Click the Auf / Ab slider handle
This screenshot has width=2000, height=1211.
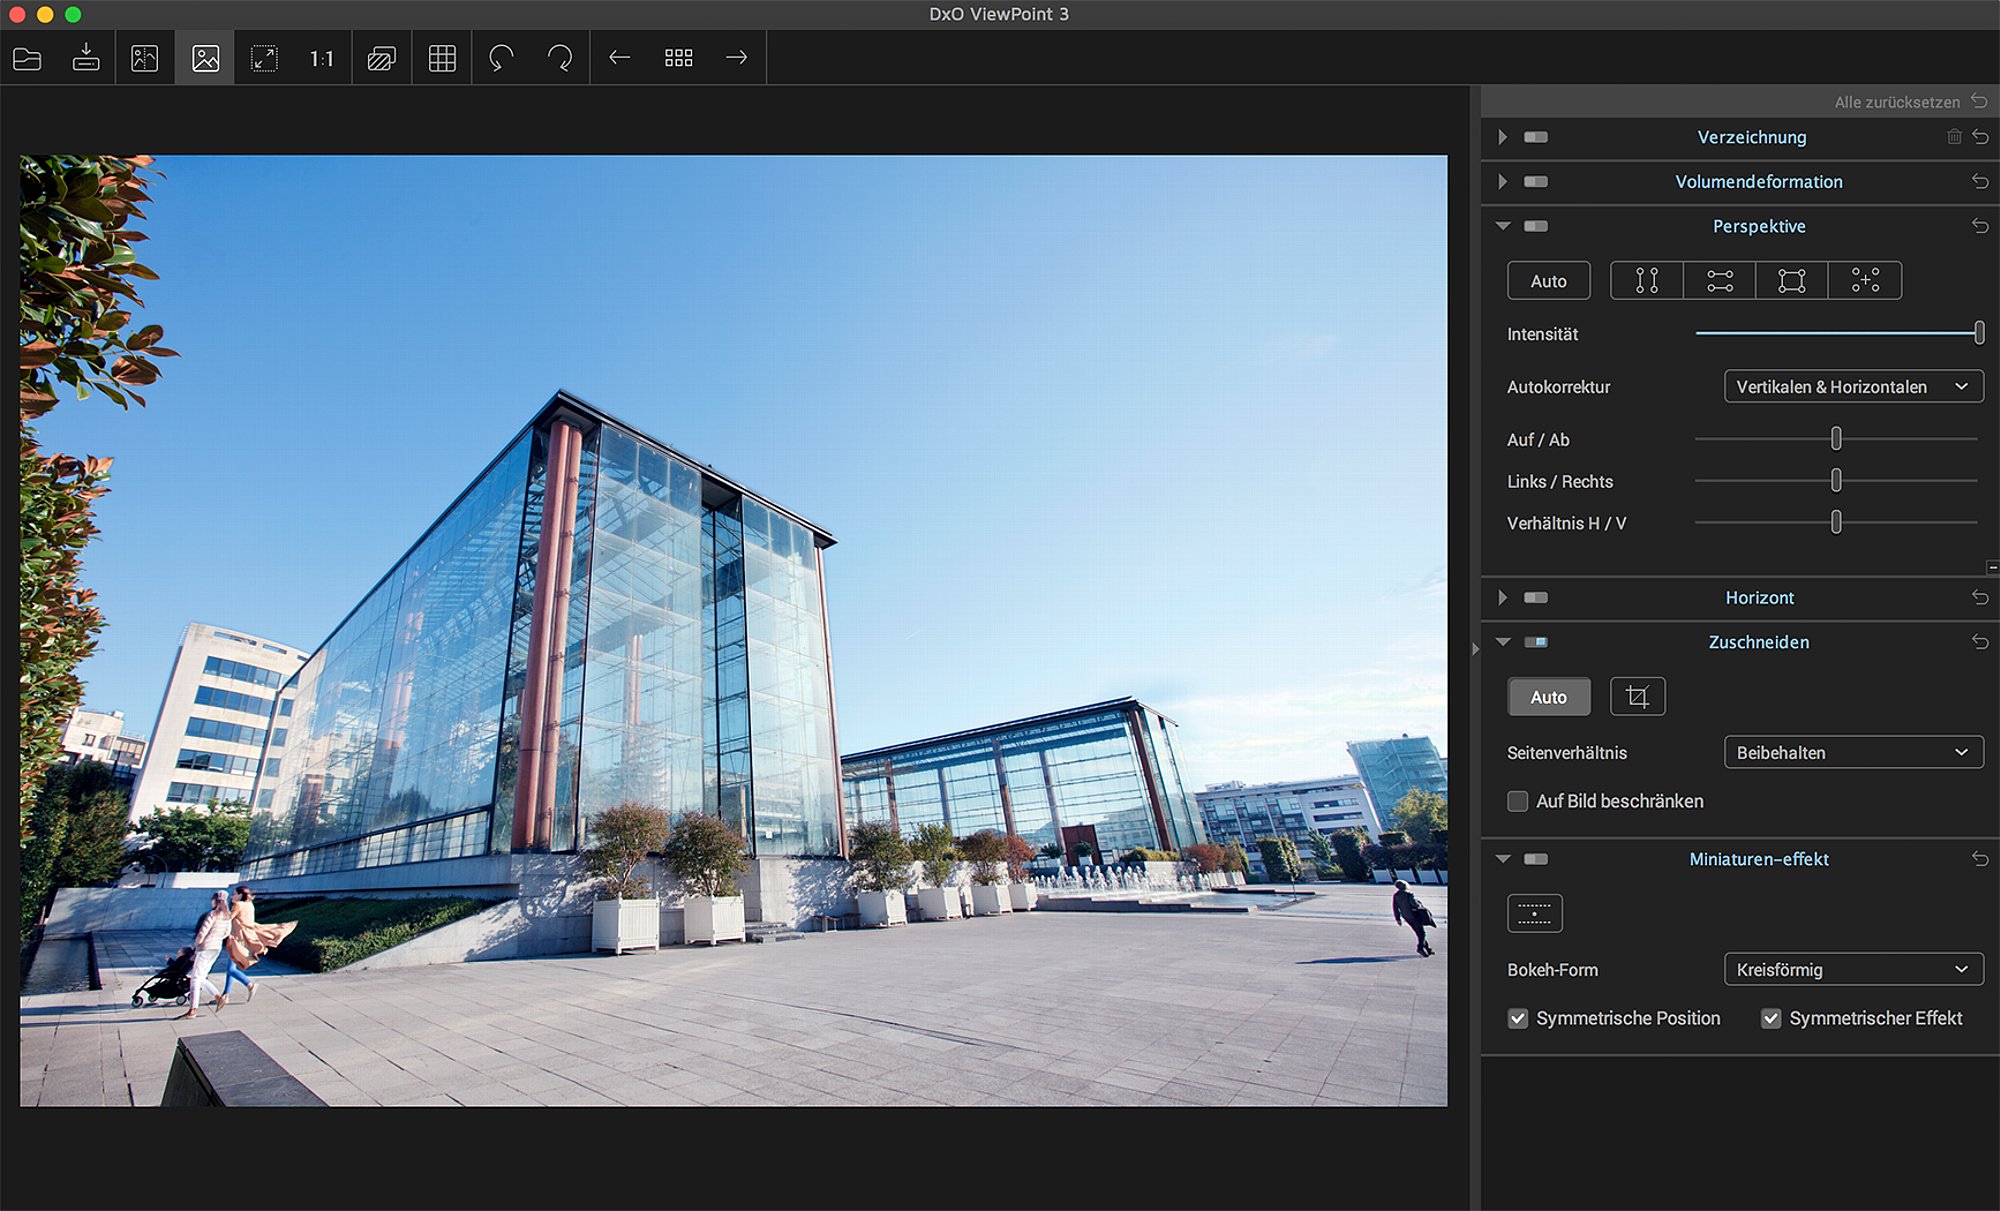1836,438
